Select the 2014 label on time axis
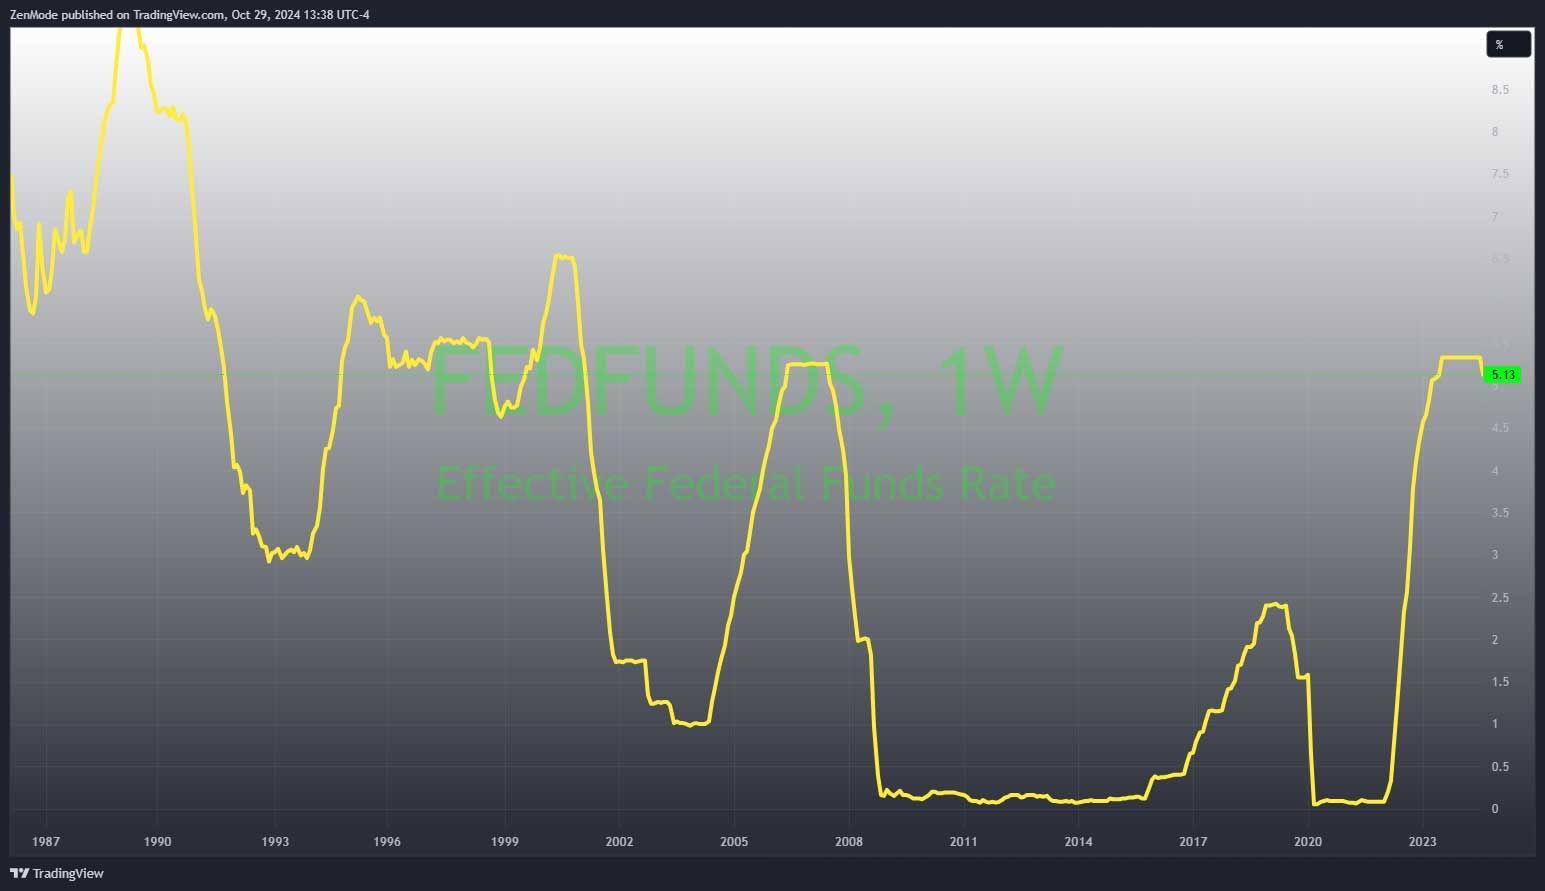 coord(1078,842)
